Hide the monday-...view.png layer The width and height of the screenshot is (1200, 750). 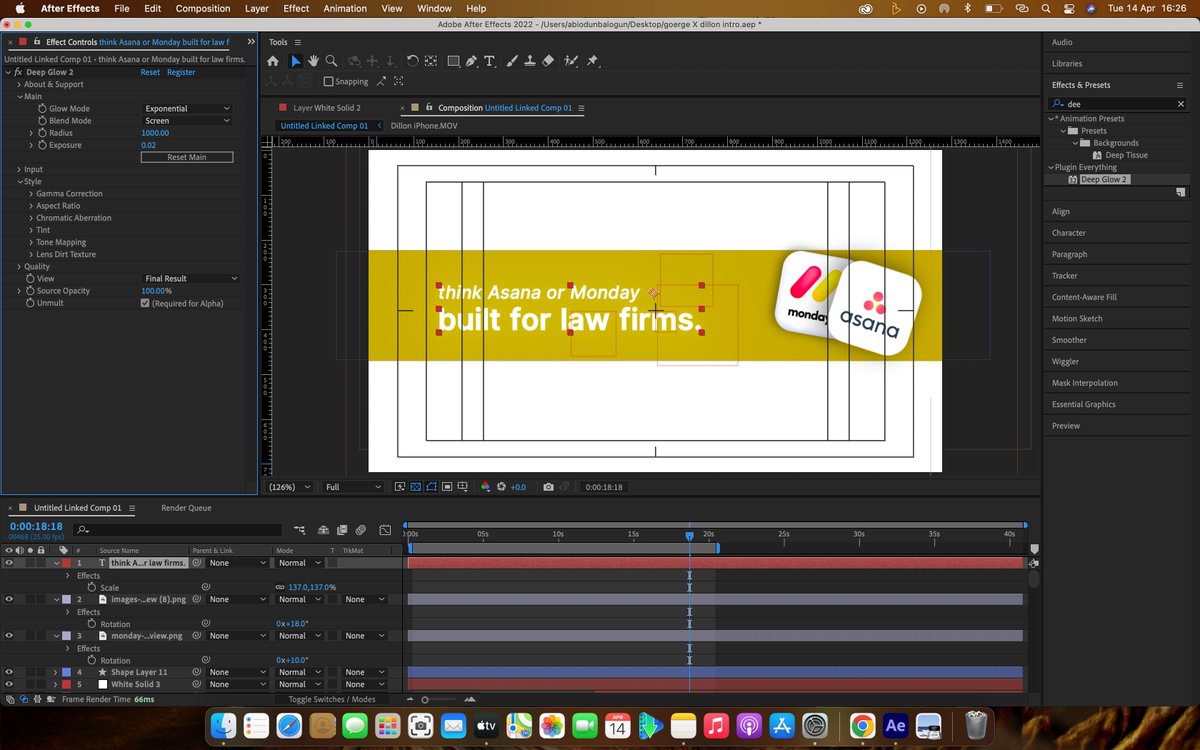[x=8, y=636]
